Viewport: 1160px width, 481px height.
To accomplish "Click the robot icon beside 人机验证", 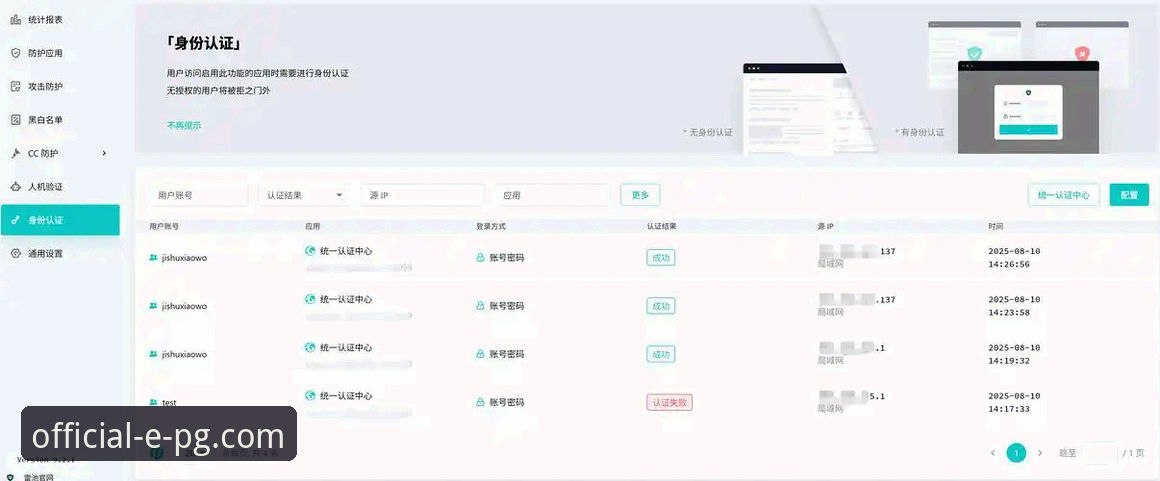I will click(16, 186).
